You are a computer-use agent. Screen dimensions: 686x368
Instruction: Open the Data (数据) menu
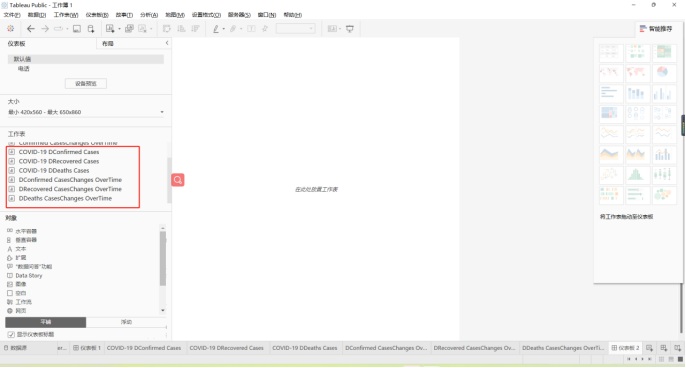(37, 15)
